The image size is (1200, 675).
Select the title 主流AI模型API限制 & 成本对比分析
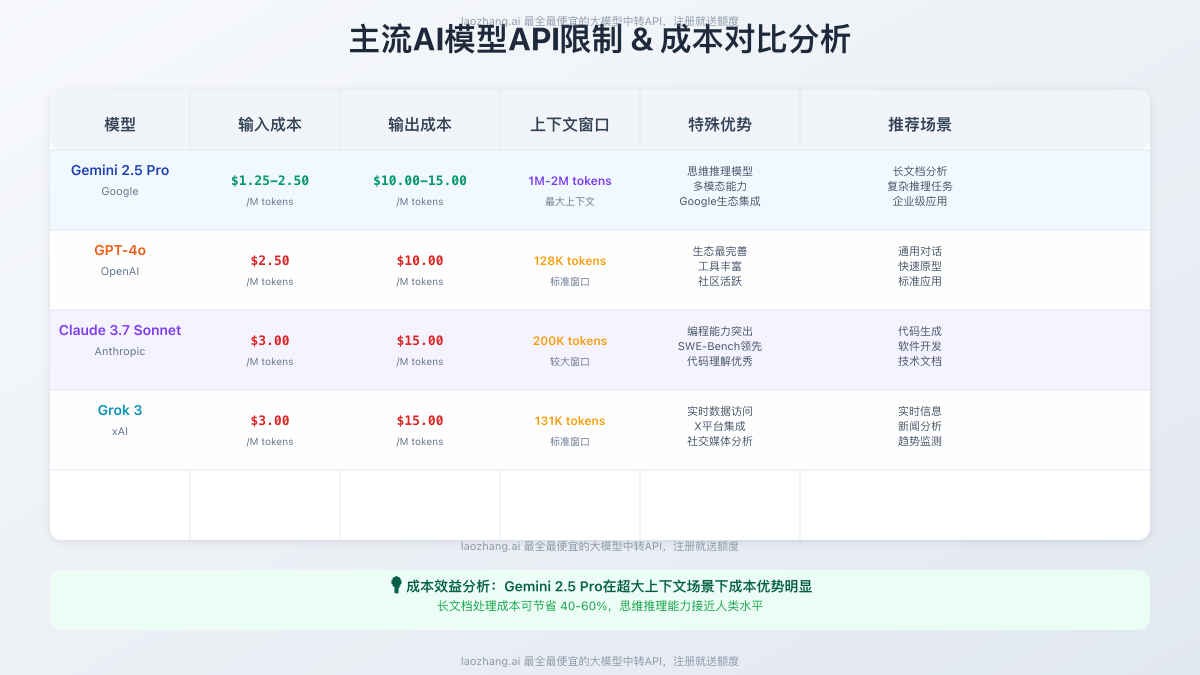pyautogui.click(x=600, y=41)
